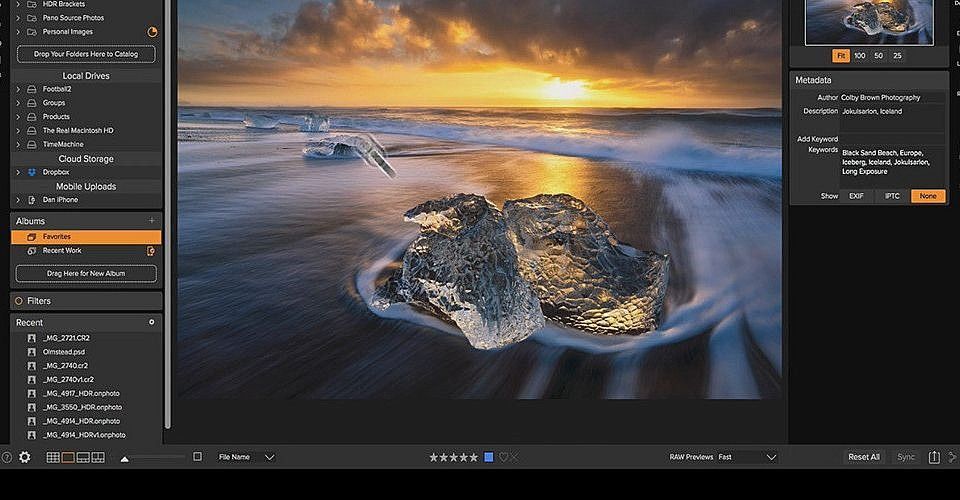Expand the Products drive
The width and height of the screenshot is (960, 500).
18,117
